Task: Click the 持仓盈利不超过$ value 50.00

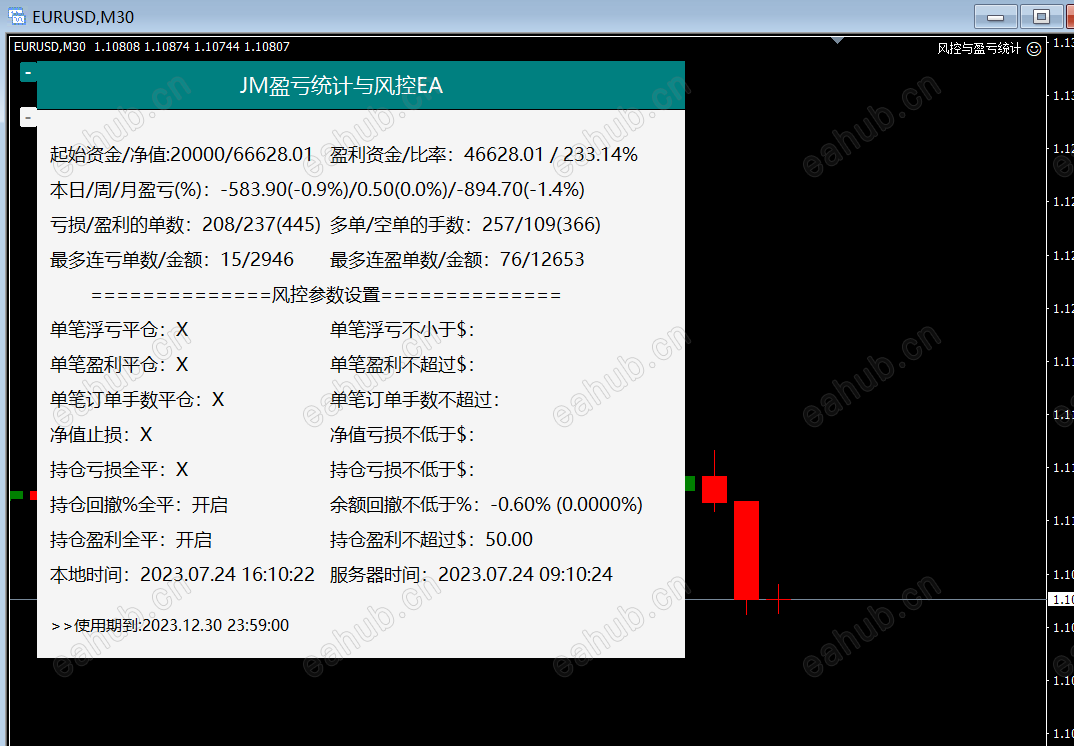Action: click(x=509, y=540)
